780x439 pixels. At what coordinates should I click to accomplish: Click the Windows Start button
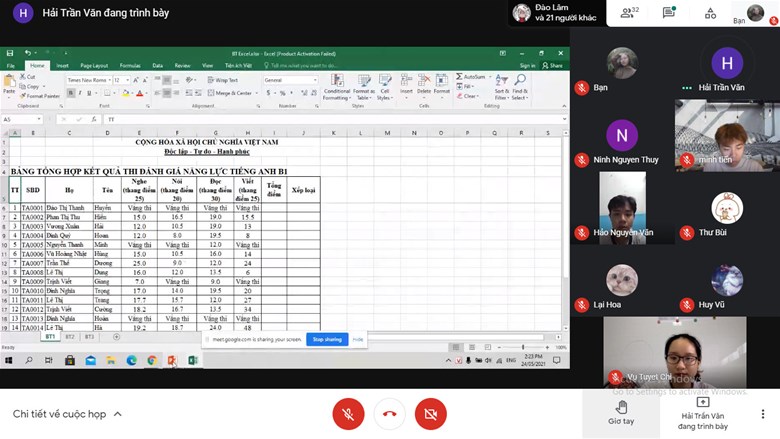point(8,360)
